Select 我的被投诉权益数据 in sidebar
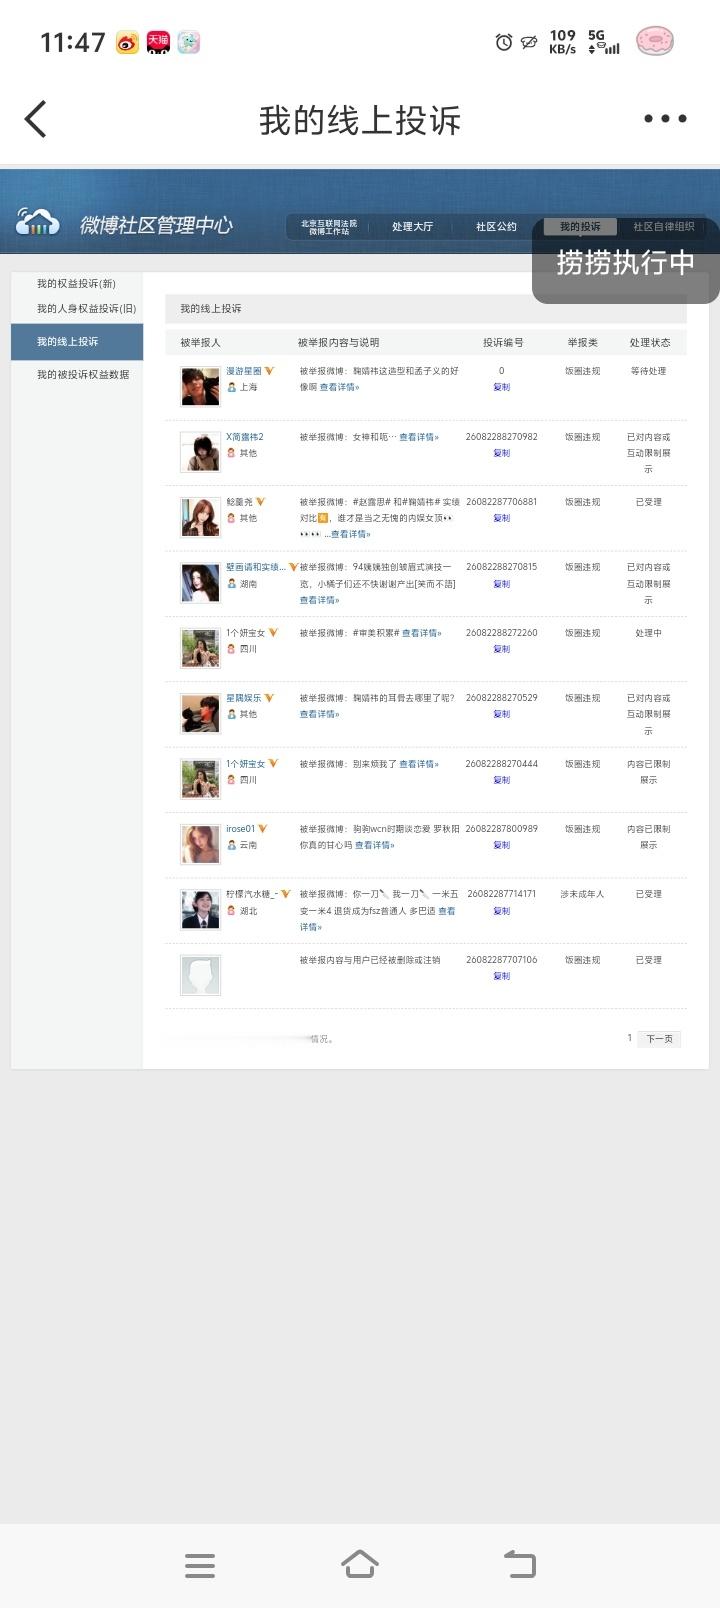The height and width of the screenshot is (1608, 720). click(x=83, y=375)
